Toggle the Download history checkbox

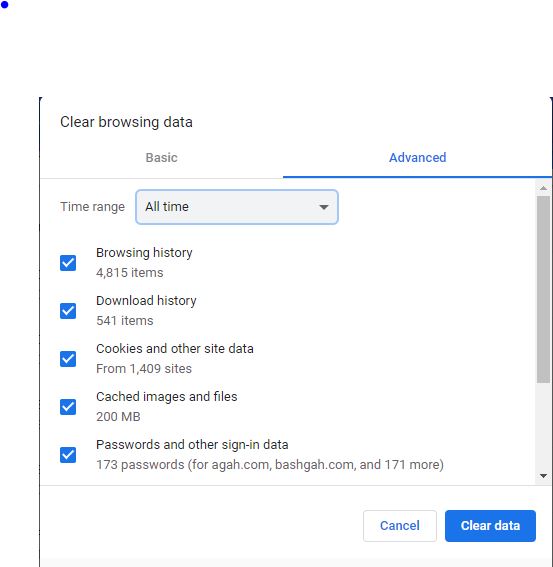pos(68,311)
